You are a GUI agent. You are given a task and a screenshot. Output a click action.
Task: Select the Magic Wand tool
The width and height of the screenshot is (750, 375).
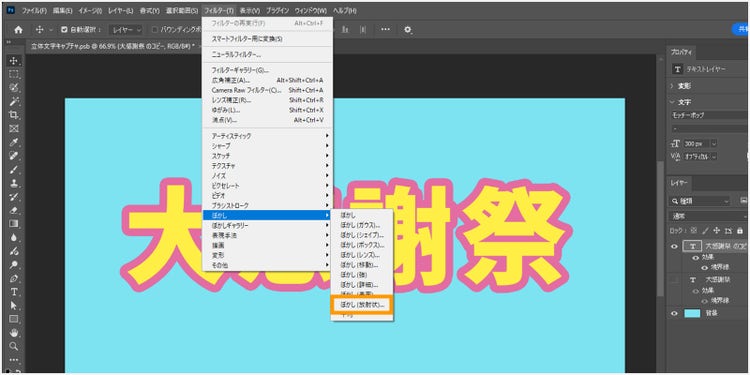pyautogui.click(x=14, y=101)
